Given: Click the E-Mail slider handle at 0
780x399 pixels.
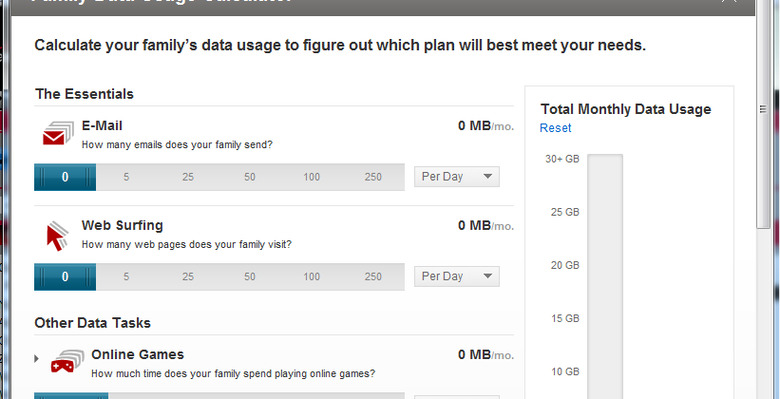Looking at the screenshot, I should pyautogui.click(x=65, y=177).
